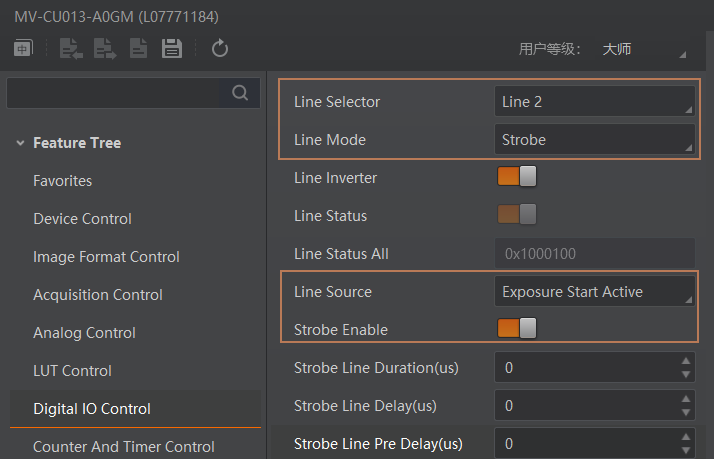
Task: Click the Line Status toggle
Action: click(x=517, y=214)
